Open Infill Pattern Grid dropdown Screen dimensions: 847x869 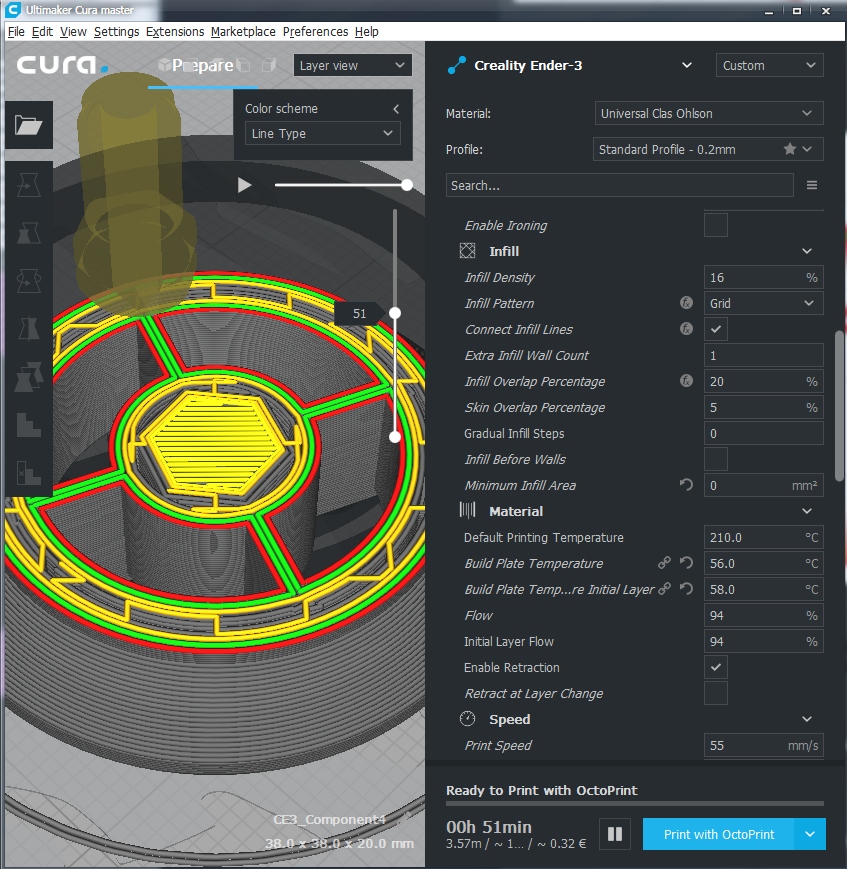(763, 303)
